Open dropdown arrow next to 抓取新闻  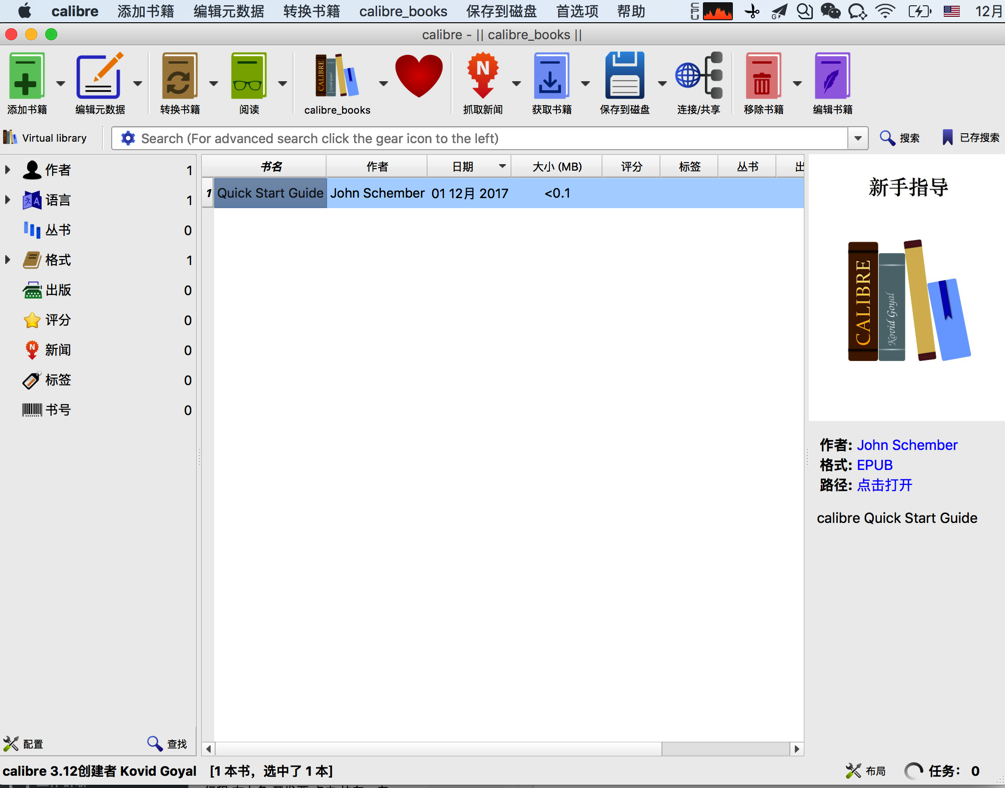(516, 83)
